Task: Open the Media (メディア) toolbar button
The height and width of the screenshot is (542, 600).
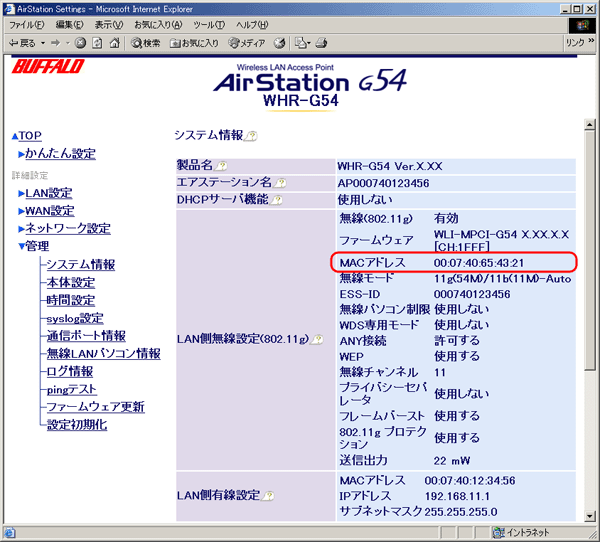Action: (x=247, y=43)
